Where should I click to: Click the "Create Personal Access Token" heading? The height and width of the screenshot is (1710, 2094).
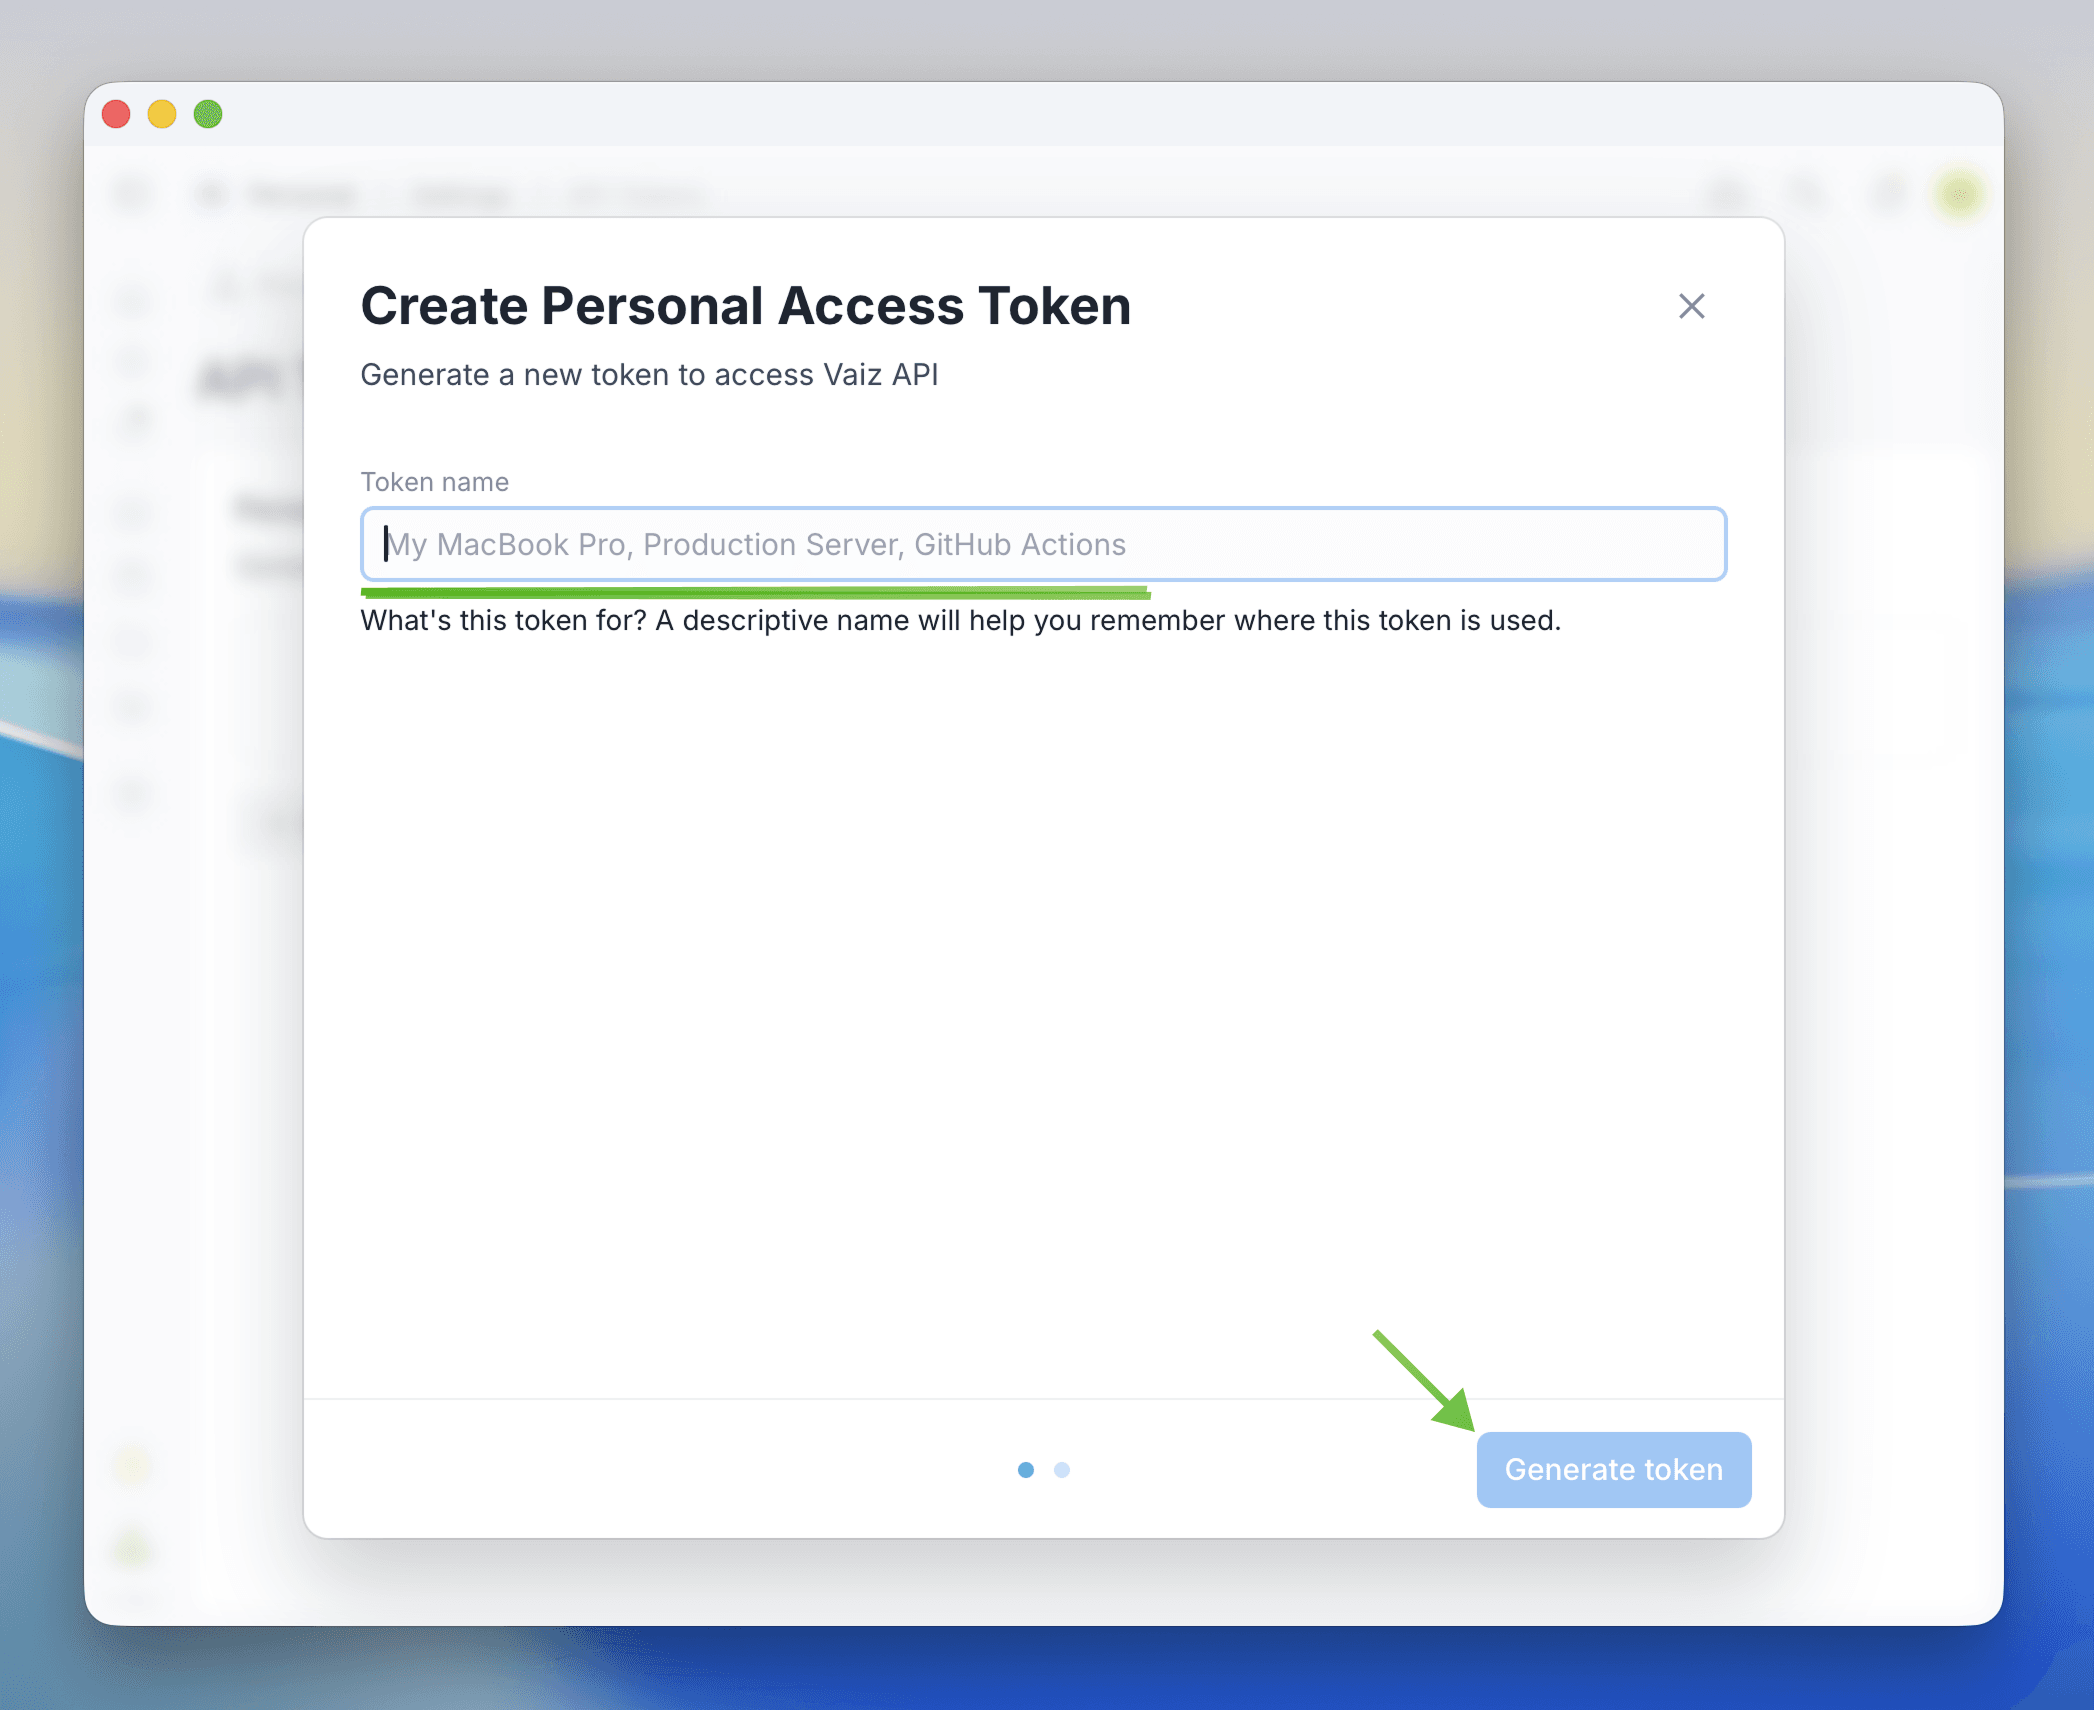point(745,306)
